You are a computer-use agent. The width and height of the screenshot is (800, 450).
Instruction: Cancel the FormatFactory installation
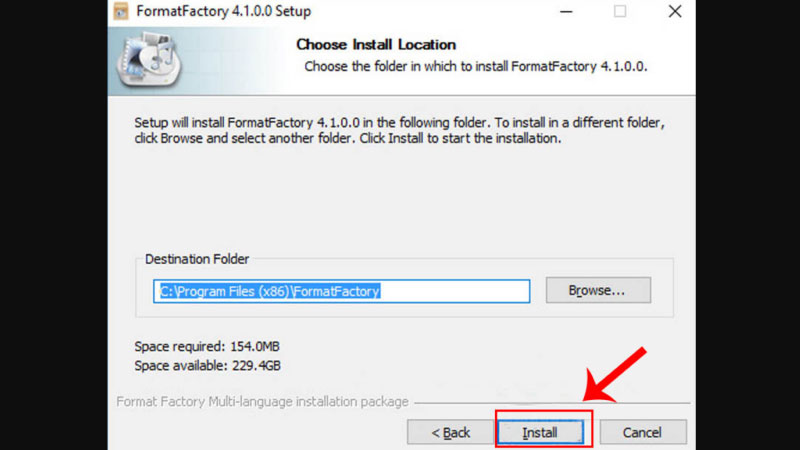tap(643, 433)
